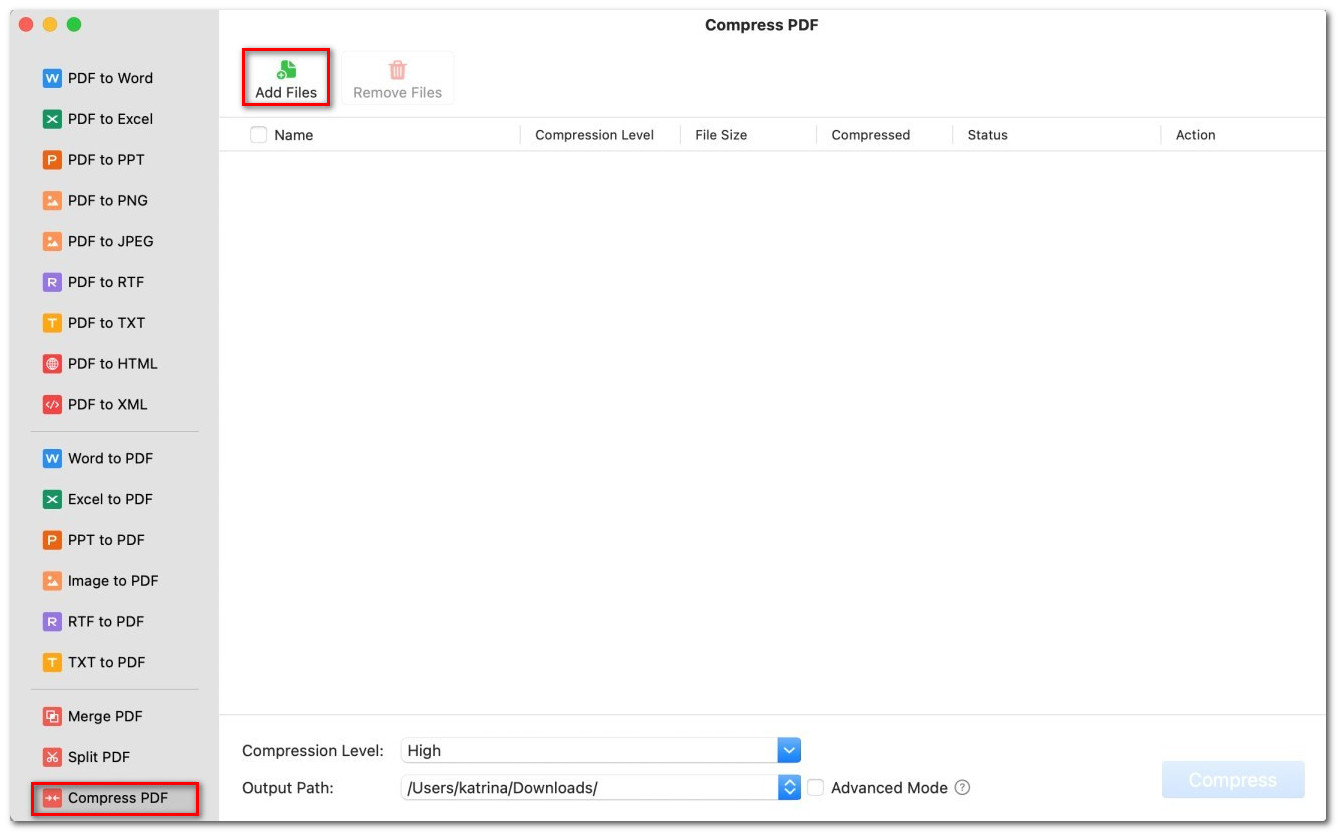The width and height of the screenshot is (1337, 832).
Task: Close the window with the red button
Action: coord(26,24)
